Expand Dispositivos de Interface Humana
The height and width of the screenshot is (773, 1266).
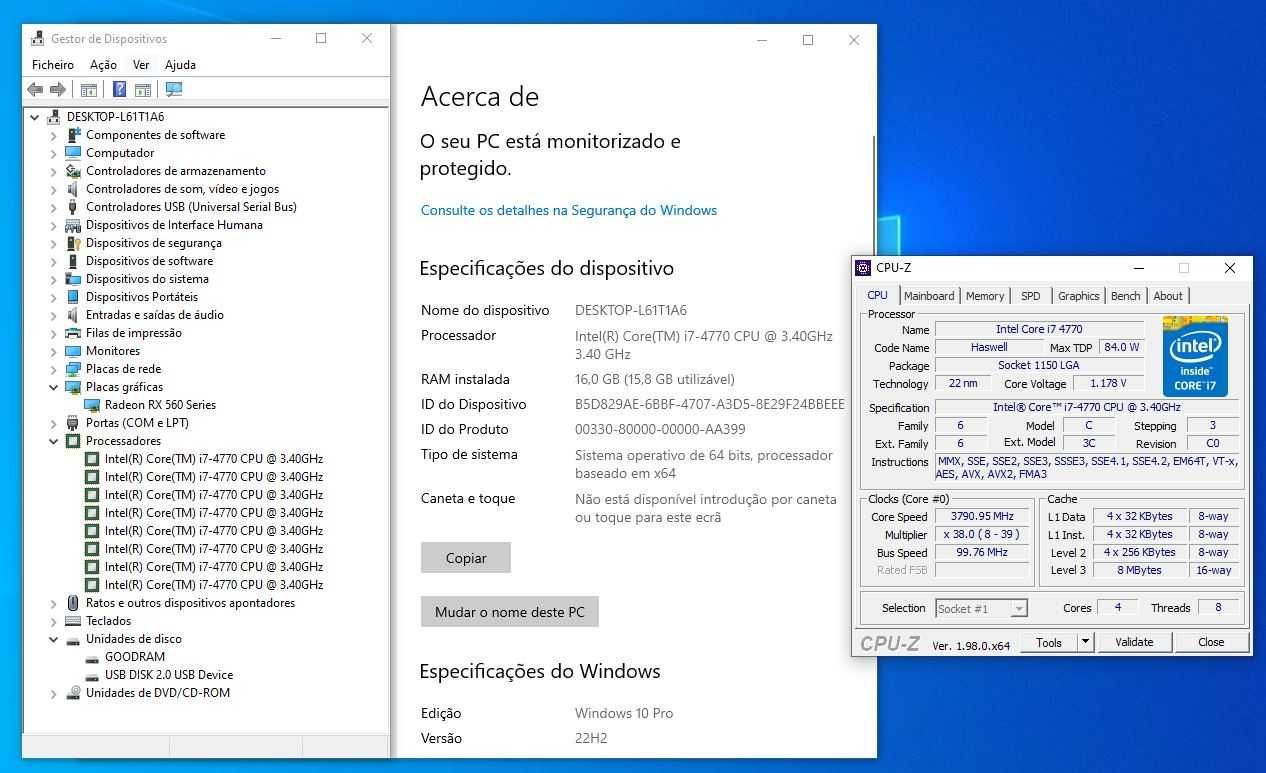pos(54,225)
